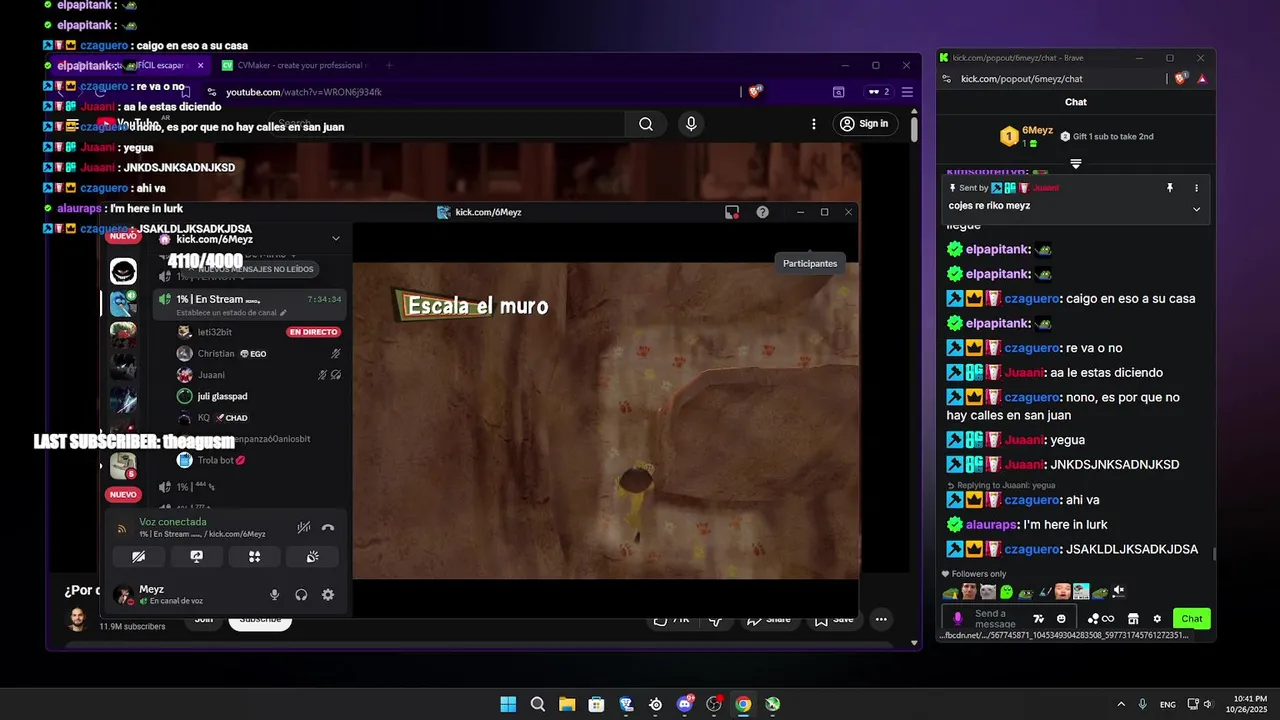Open Brave hamburger menu in YouTube window
Image resolution: width=1280 pixels, height=720 pixels.
(x=907, y=92)
